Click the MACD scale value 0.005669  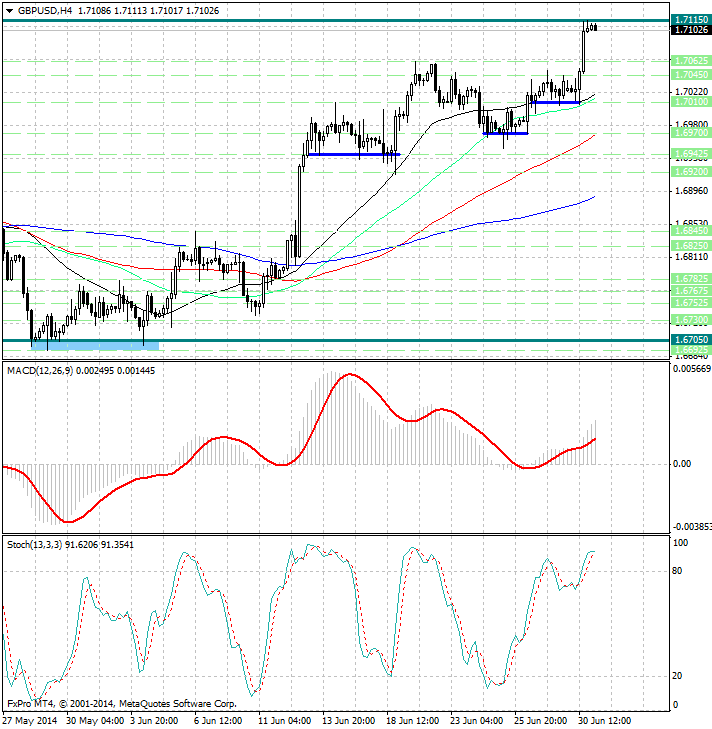click(x=692, y=369)
